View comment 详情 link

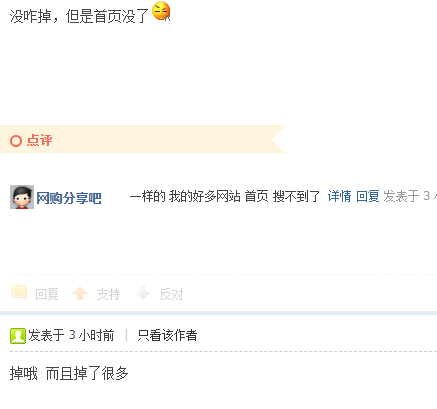[x=339, y=196]
